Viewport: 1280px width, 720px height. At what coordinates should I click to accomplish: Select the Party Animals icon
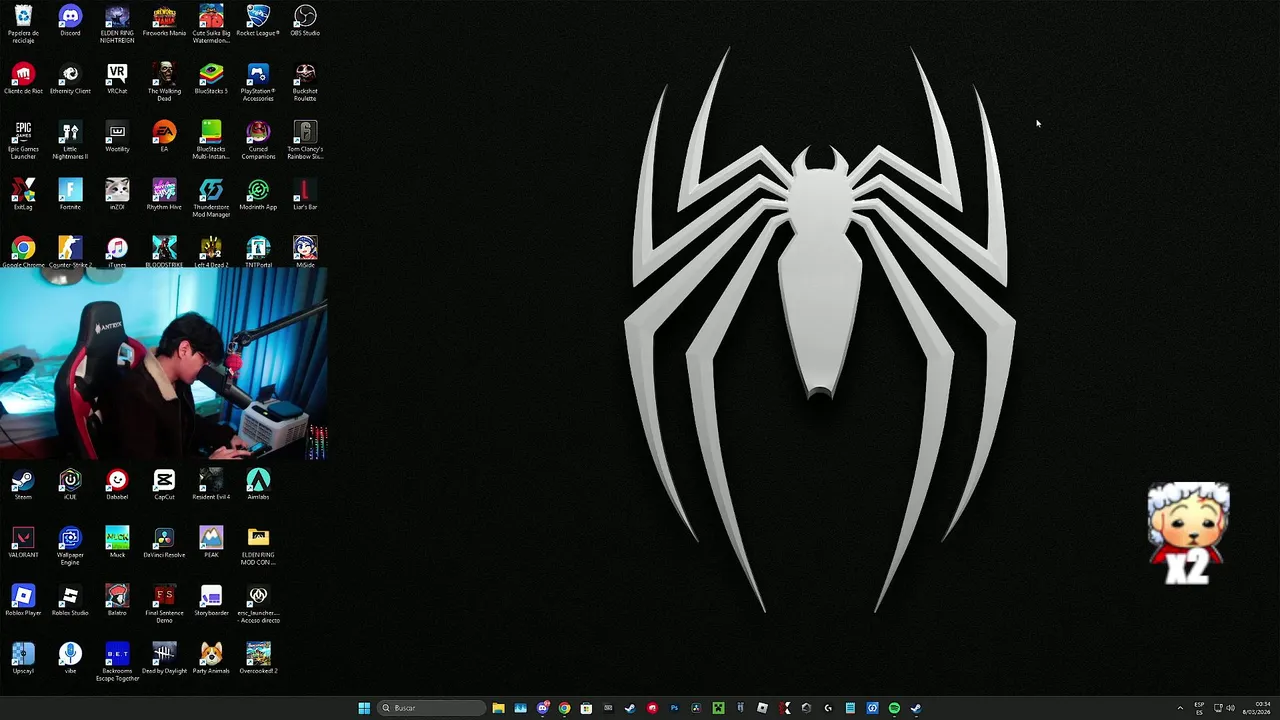pyautogui.click(x=211, y=659)
